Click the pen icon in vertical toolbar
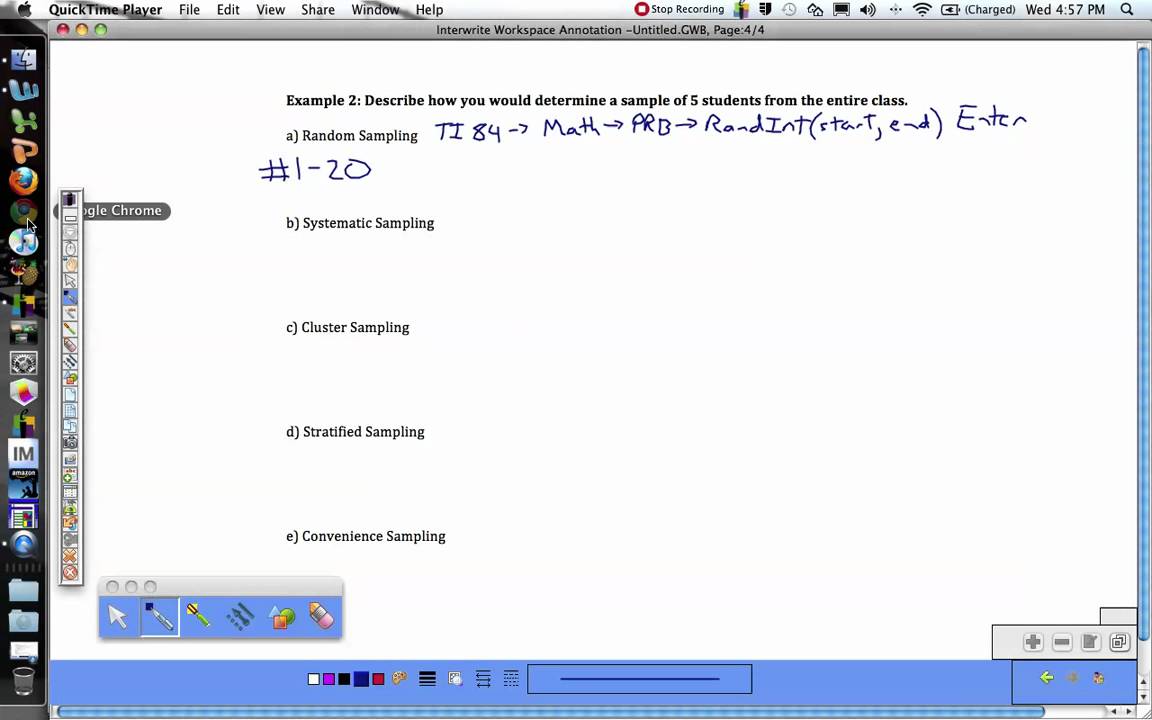 [70, 297]
